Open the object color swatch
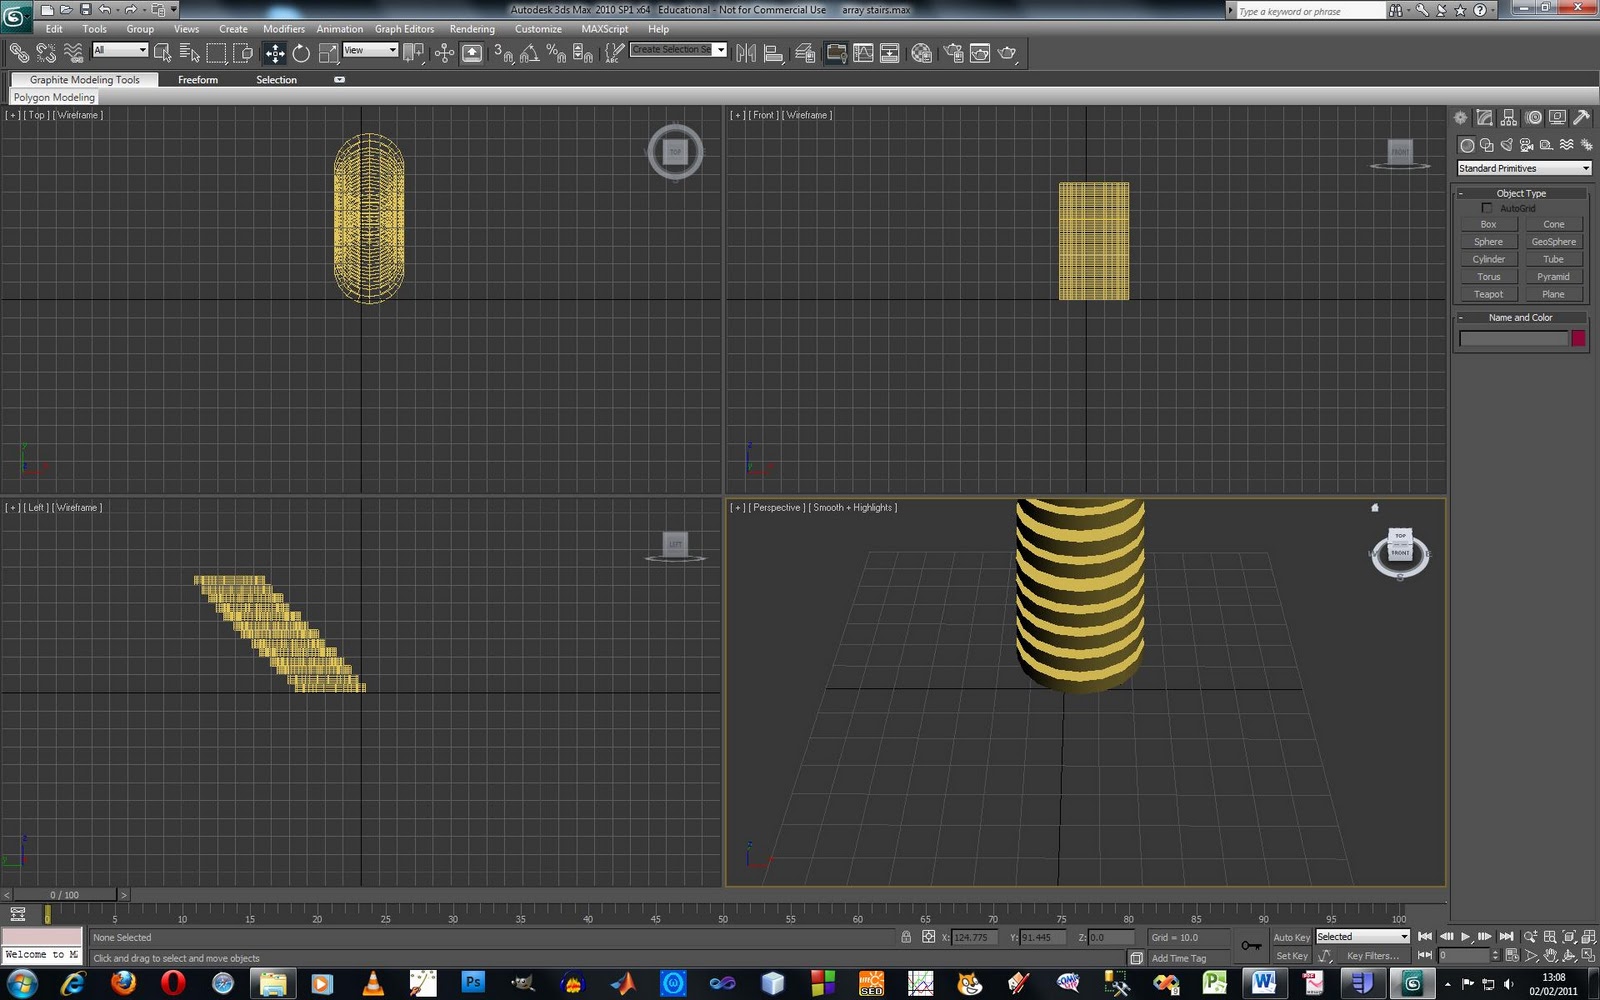1600x1000 pixels. pyautogui.click(x=1578, y=338)
